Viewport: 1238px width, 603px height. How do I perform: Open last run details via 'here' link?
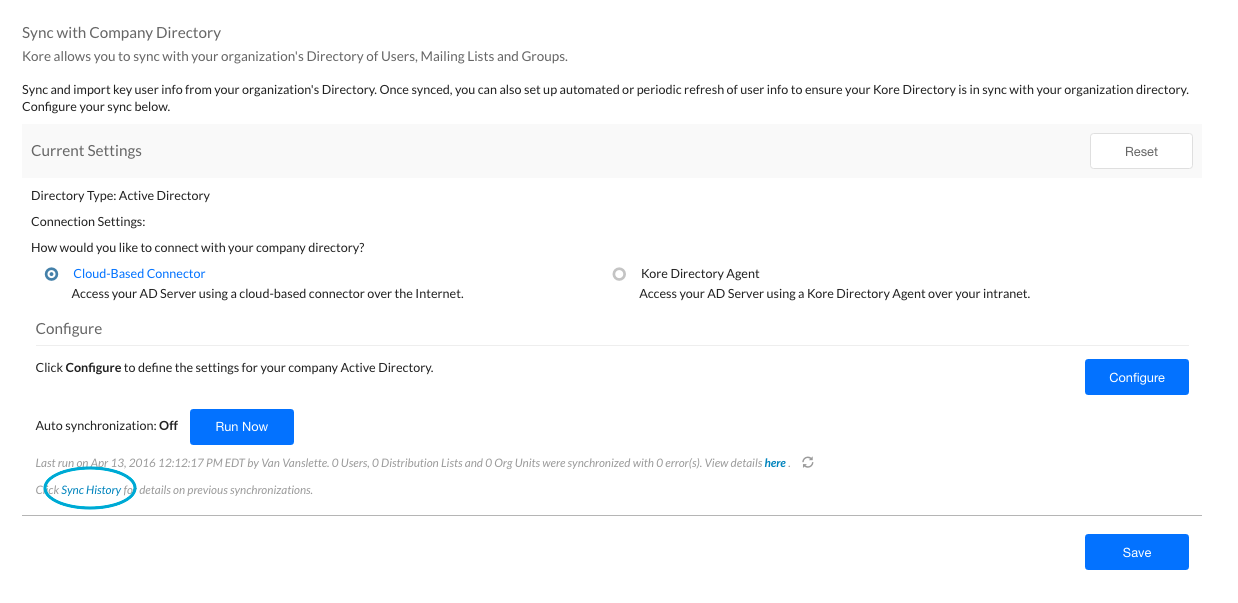click(x=775, y=463)
